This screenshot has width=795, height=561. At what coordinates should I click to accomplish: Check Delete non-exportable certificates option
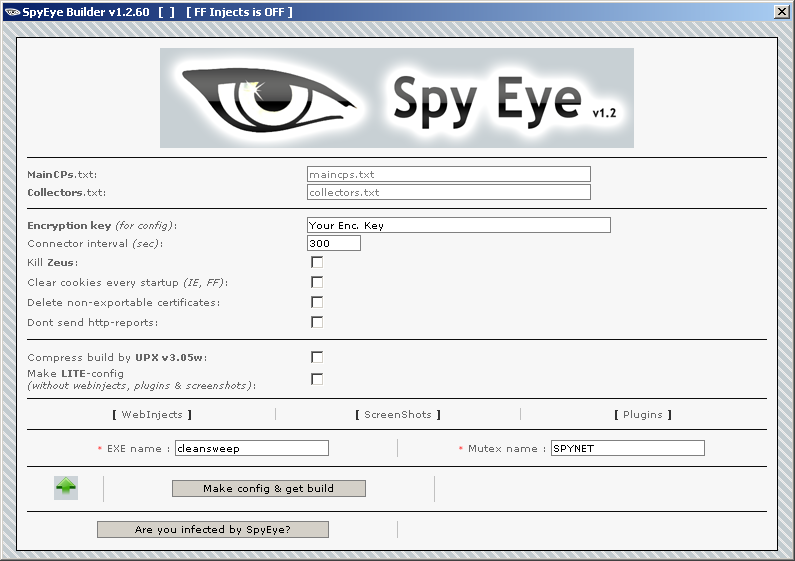pos(317,302)
